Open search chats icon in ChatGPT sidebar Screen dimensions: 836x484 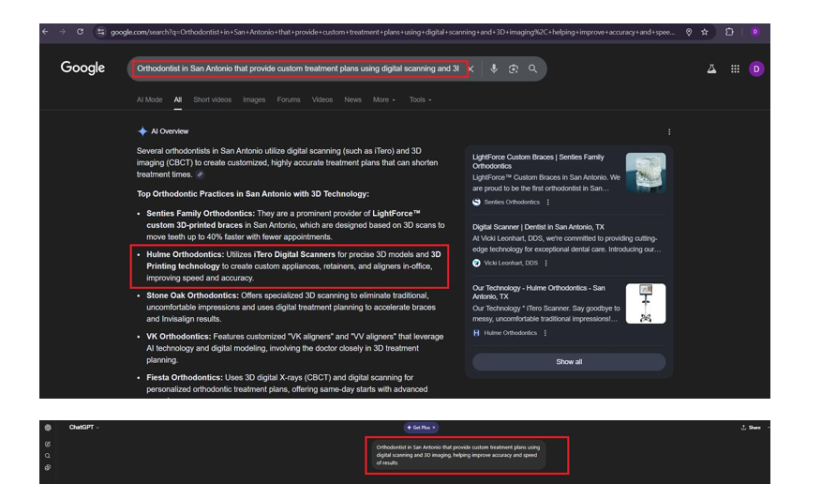tap(48, 456)
